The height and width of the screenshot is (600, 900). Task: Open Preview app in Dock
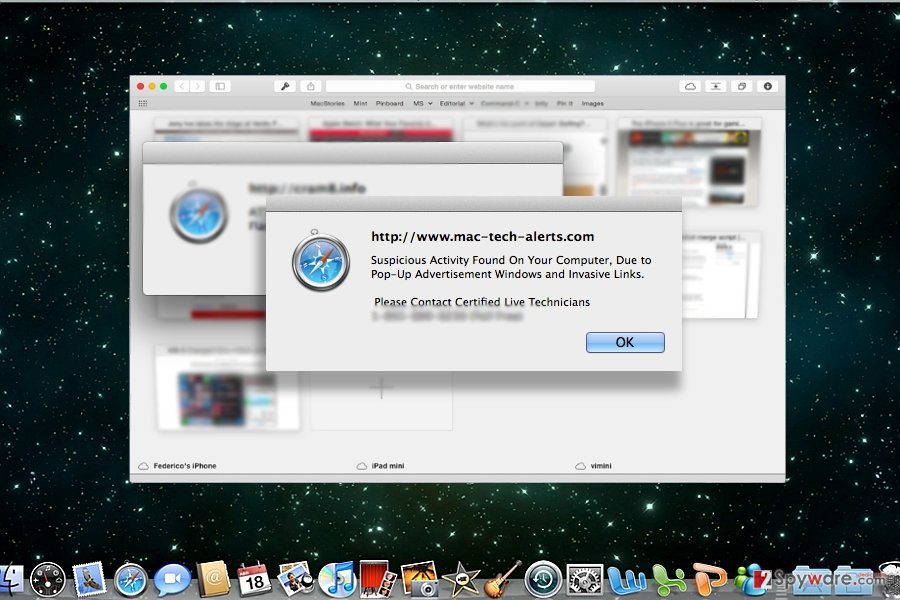[x=295, y=579]
